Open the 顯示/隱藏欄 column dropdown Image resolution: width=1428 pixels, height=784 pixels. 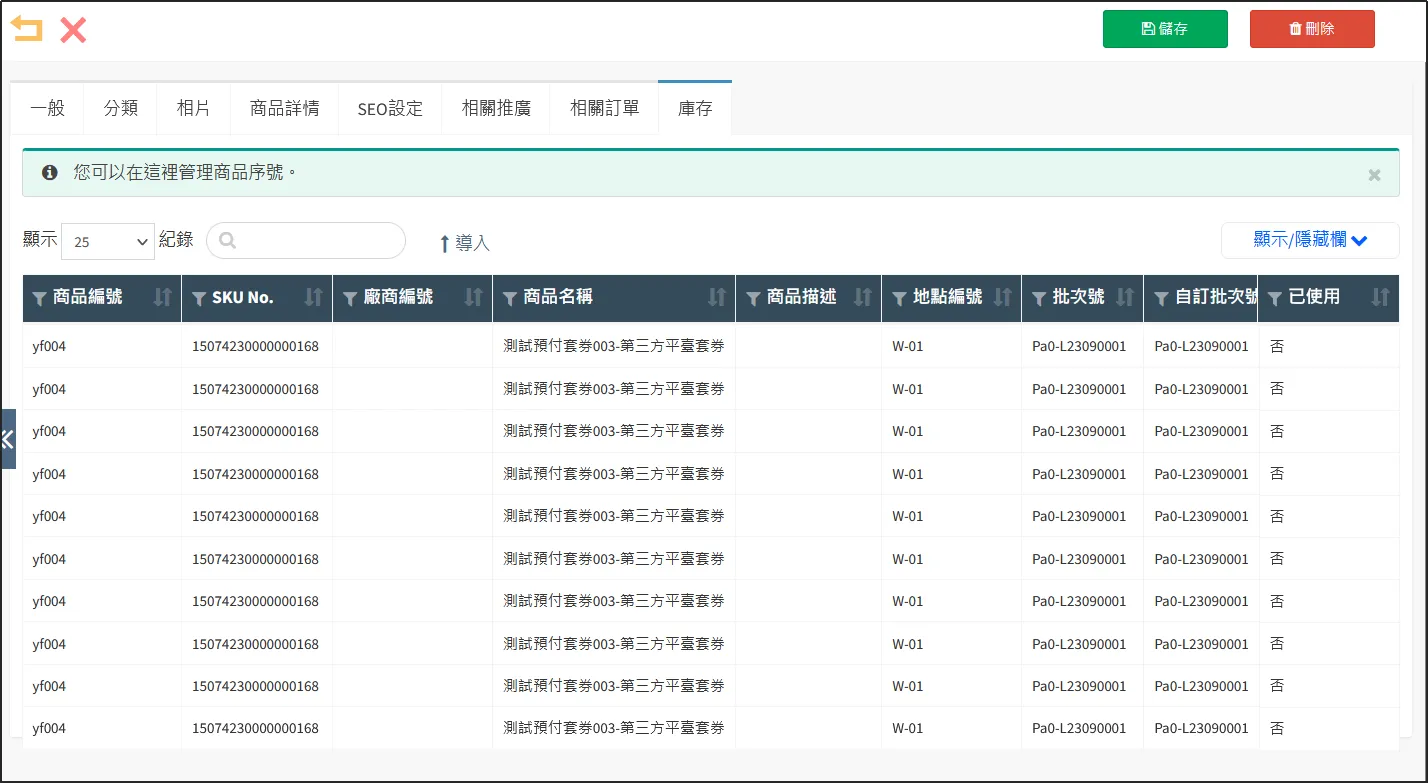tap(1309, 240)
